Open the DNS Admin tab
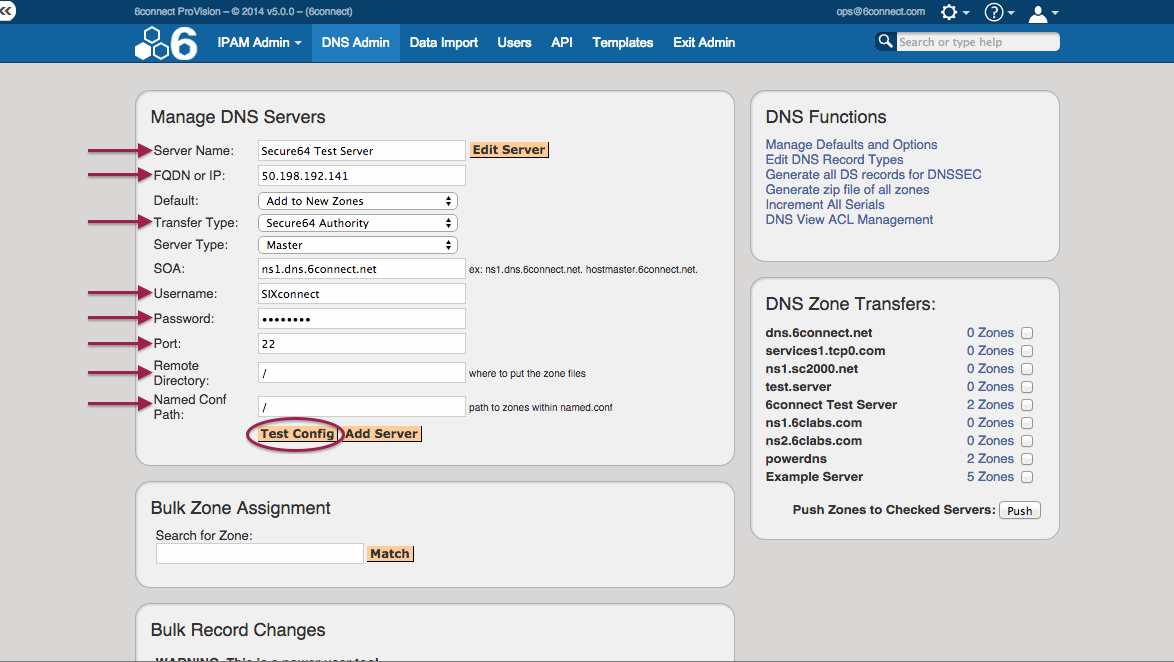Screen dimensions: 1174x662 coord(356,43)
